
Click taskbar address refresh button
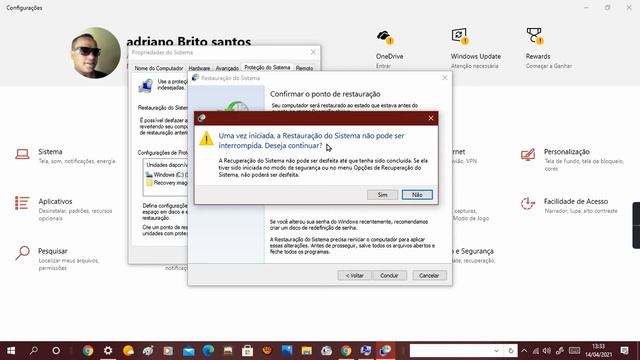pos(511,351)
